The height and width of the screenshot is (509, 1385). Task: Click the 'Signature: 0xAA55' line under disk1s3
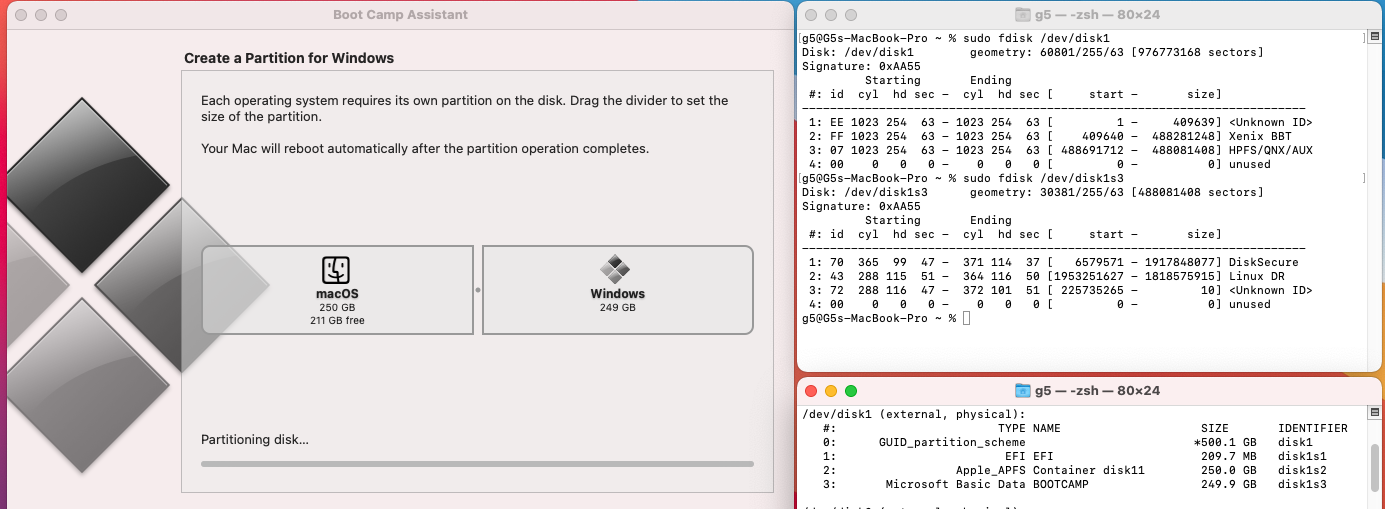pyautogui.click(x=861, y=206)
